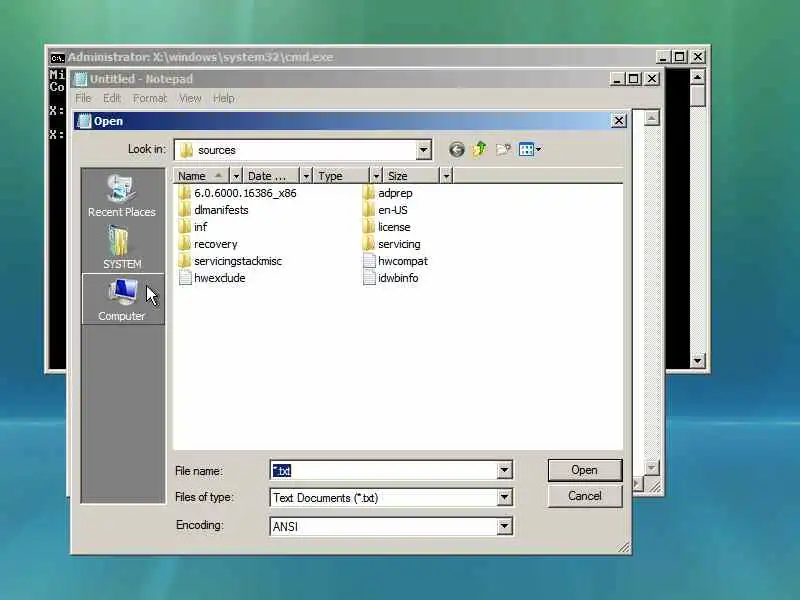This screenshot has height=600, width=800.
Task: Open Notepad's Help menu
Action: coord(223,98)
